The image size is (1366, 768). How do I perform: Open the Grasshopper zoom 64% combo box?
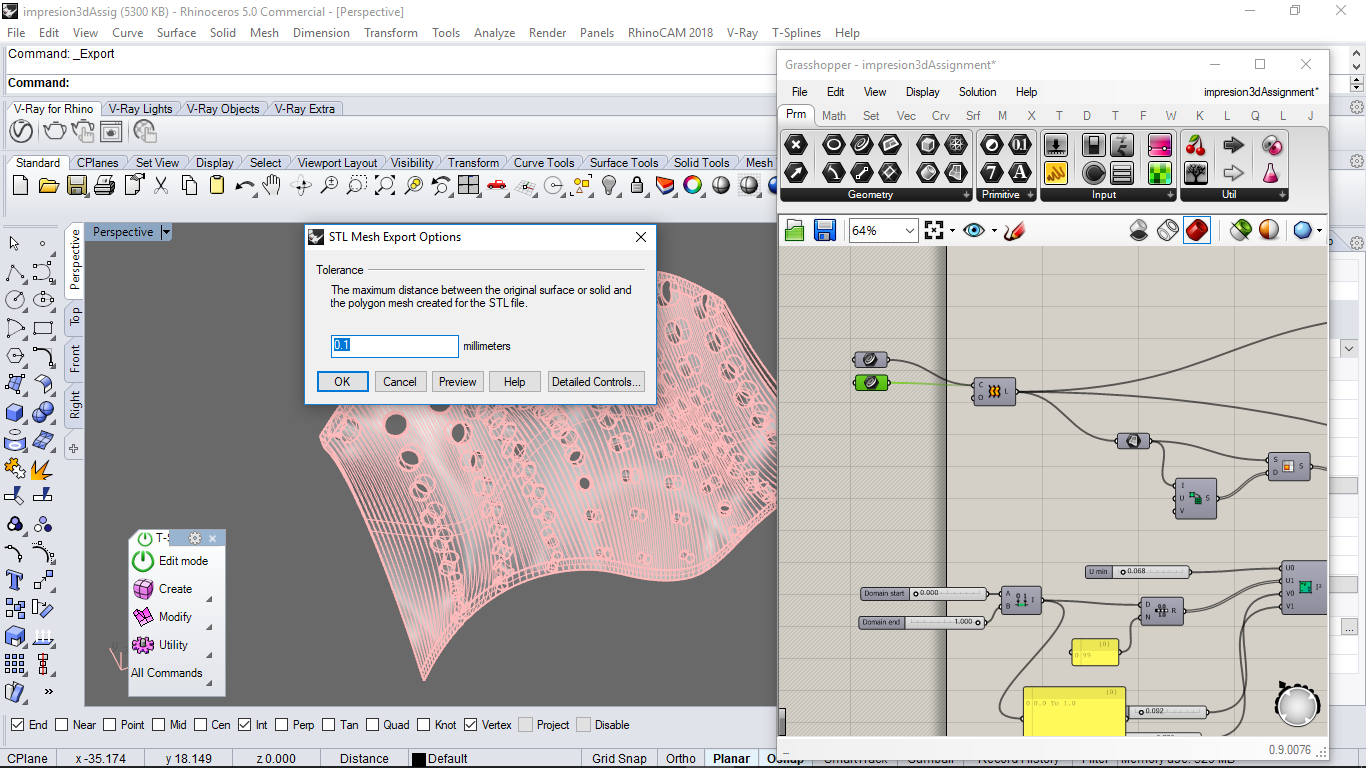(883, 231)
